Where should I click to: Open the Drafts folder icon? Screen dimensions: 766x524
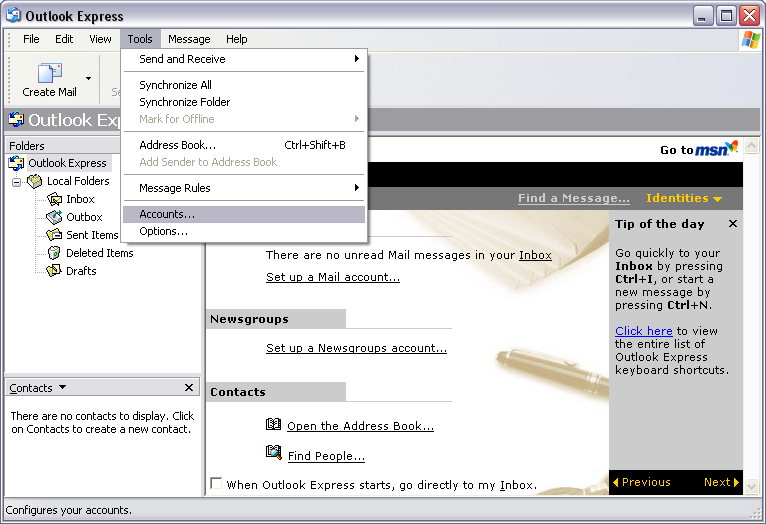54,271
